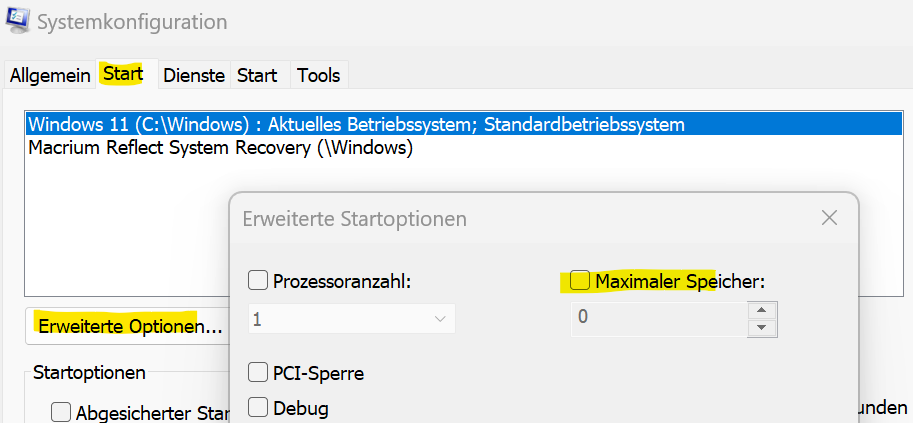Select the Windows 11 boot entry
The height and width of the screenshot is (423, 913).
(356, 125)
